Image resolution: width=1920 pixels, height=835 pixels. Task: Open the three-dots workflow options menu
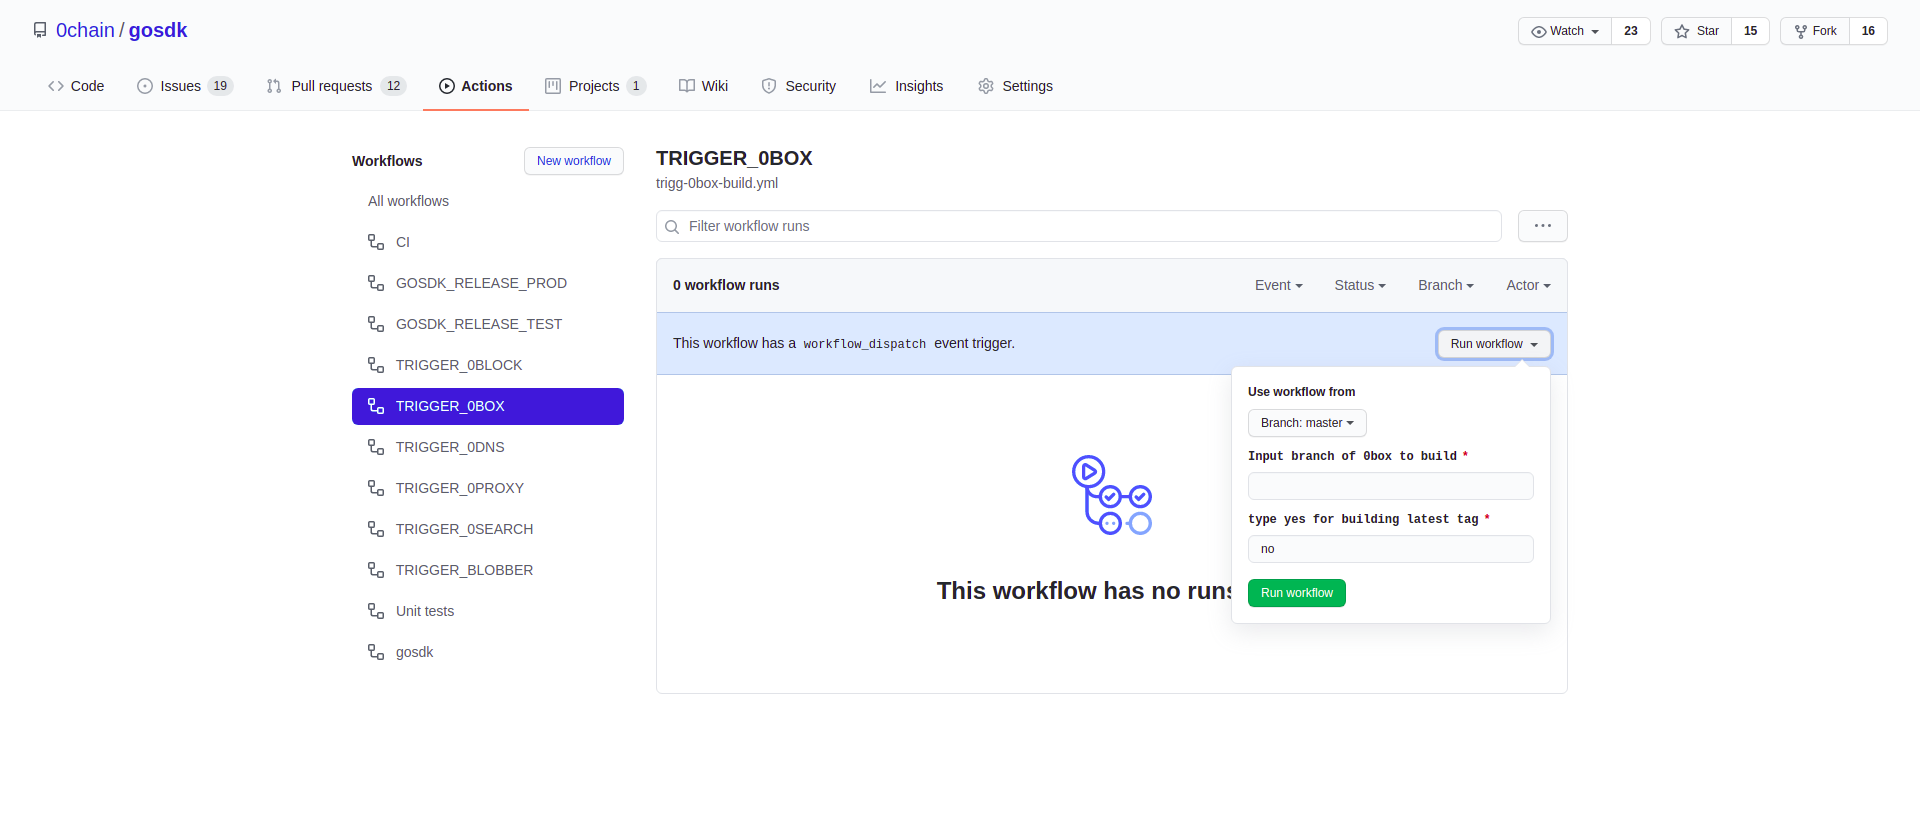click(x=1542, y=226)
